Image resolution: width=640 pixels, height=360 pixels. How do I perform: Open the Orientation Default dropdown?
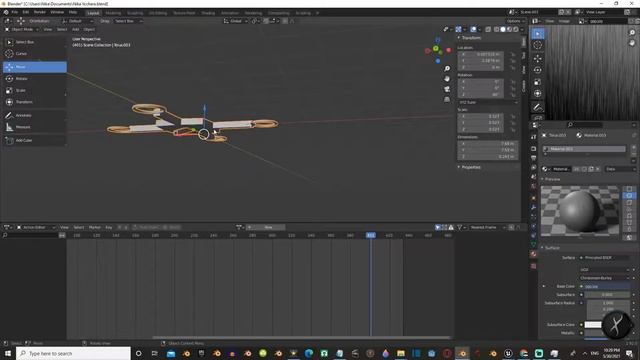click(x=78, y=21)
